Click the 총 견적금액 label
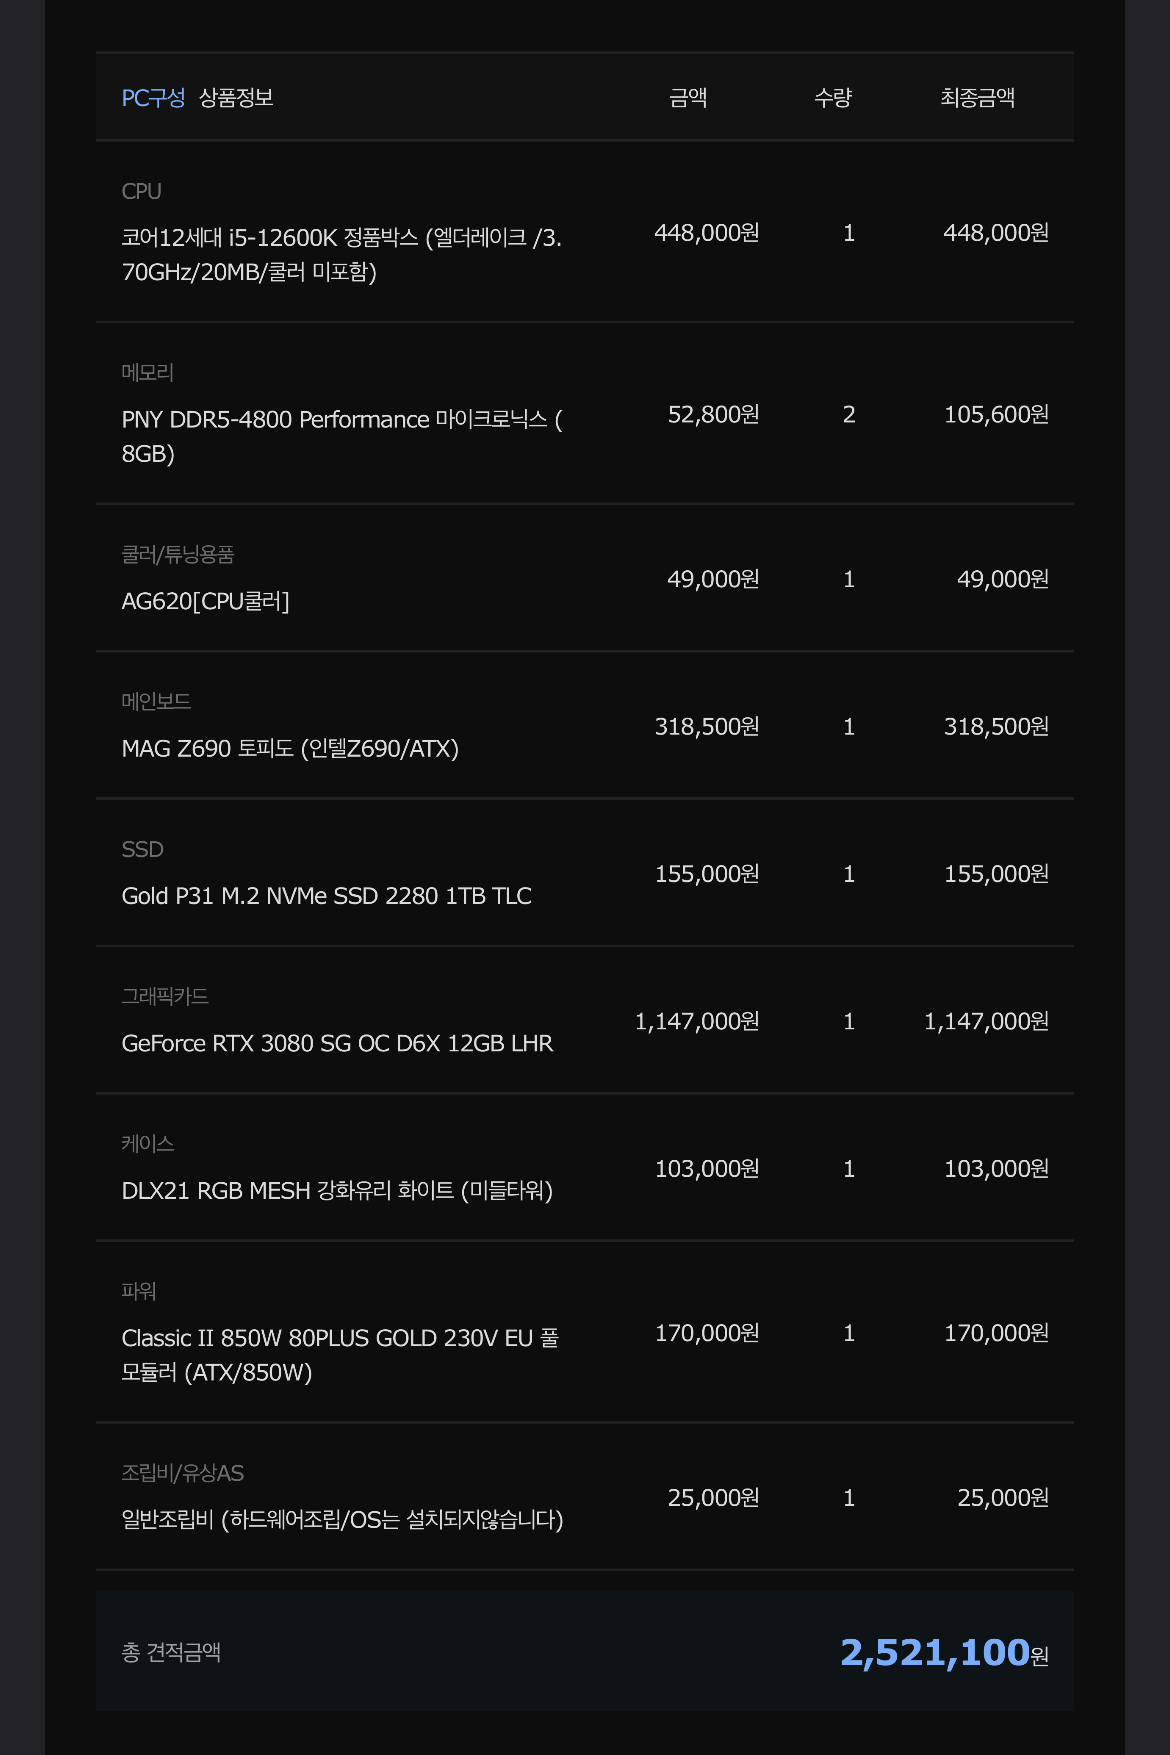This screenshot has height=1755, width=1170. (171, 1652)
